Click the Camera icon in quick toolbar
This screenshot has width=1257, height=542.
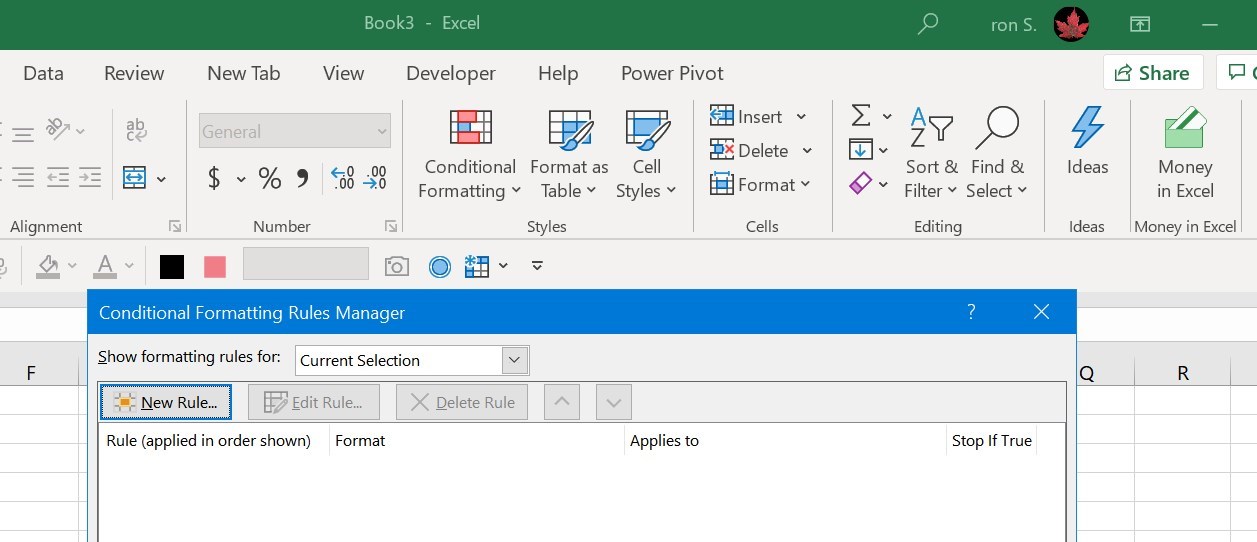click(x=397, y=266)
